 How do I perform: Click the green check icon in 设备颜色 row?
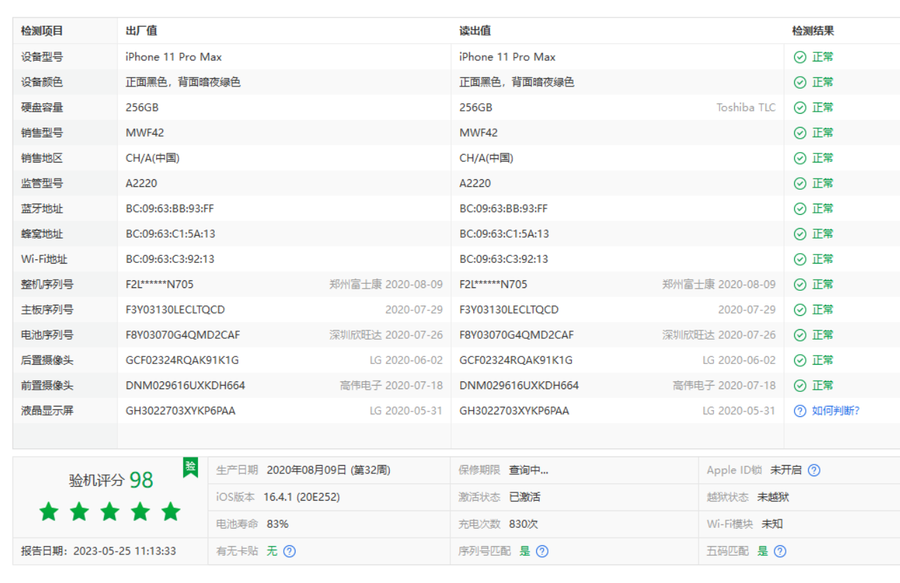(x=800, y=82)
